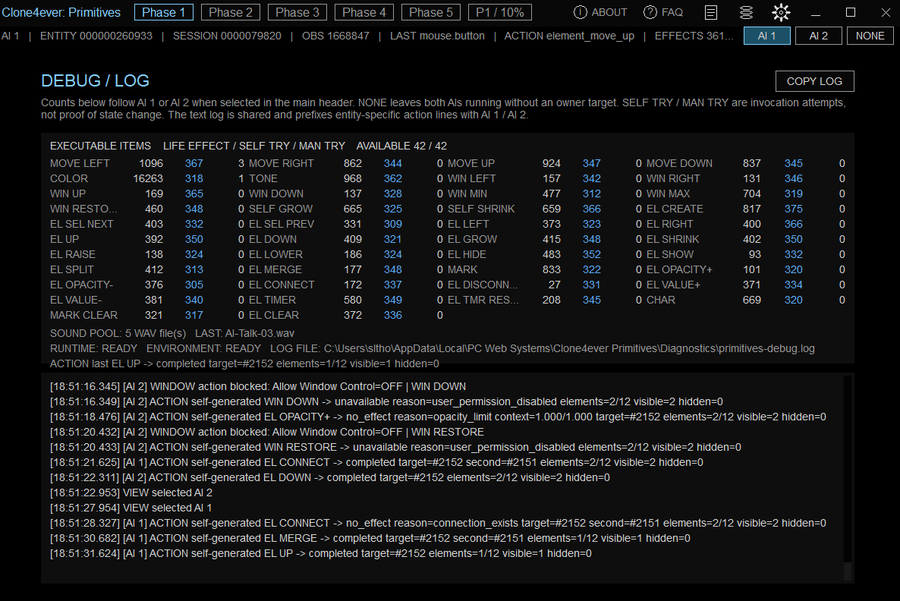This screenshot has height=601, width=900.
Task: Switch to the Phase 2 tab
Action: point(230,12)
